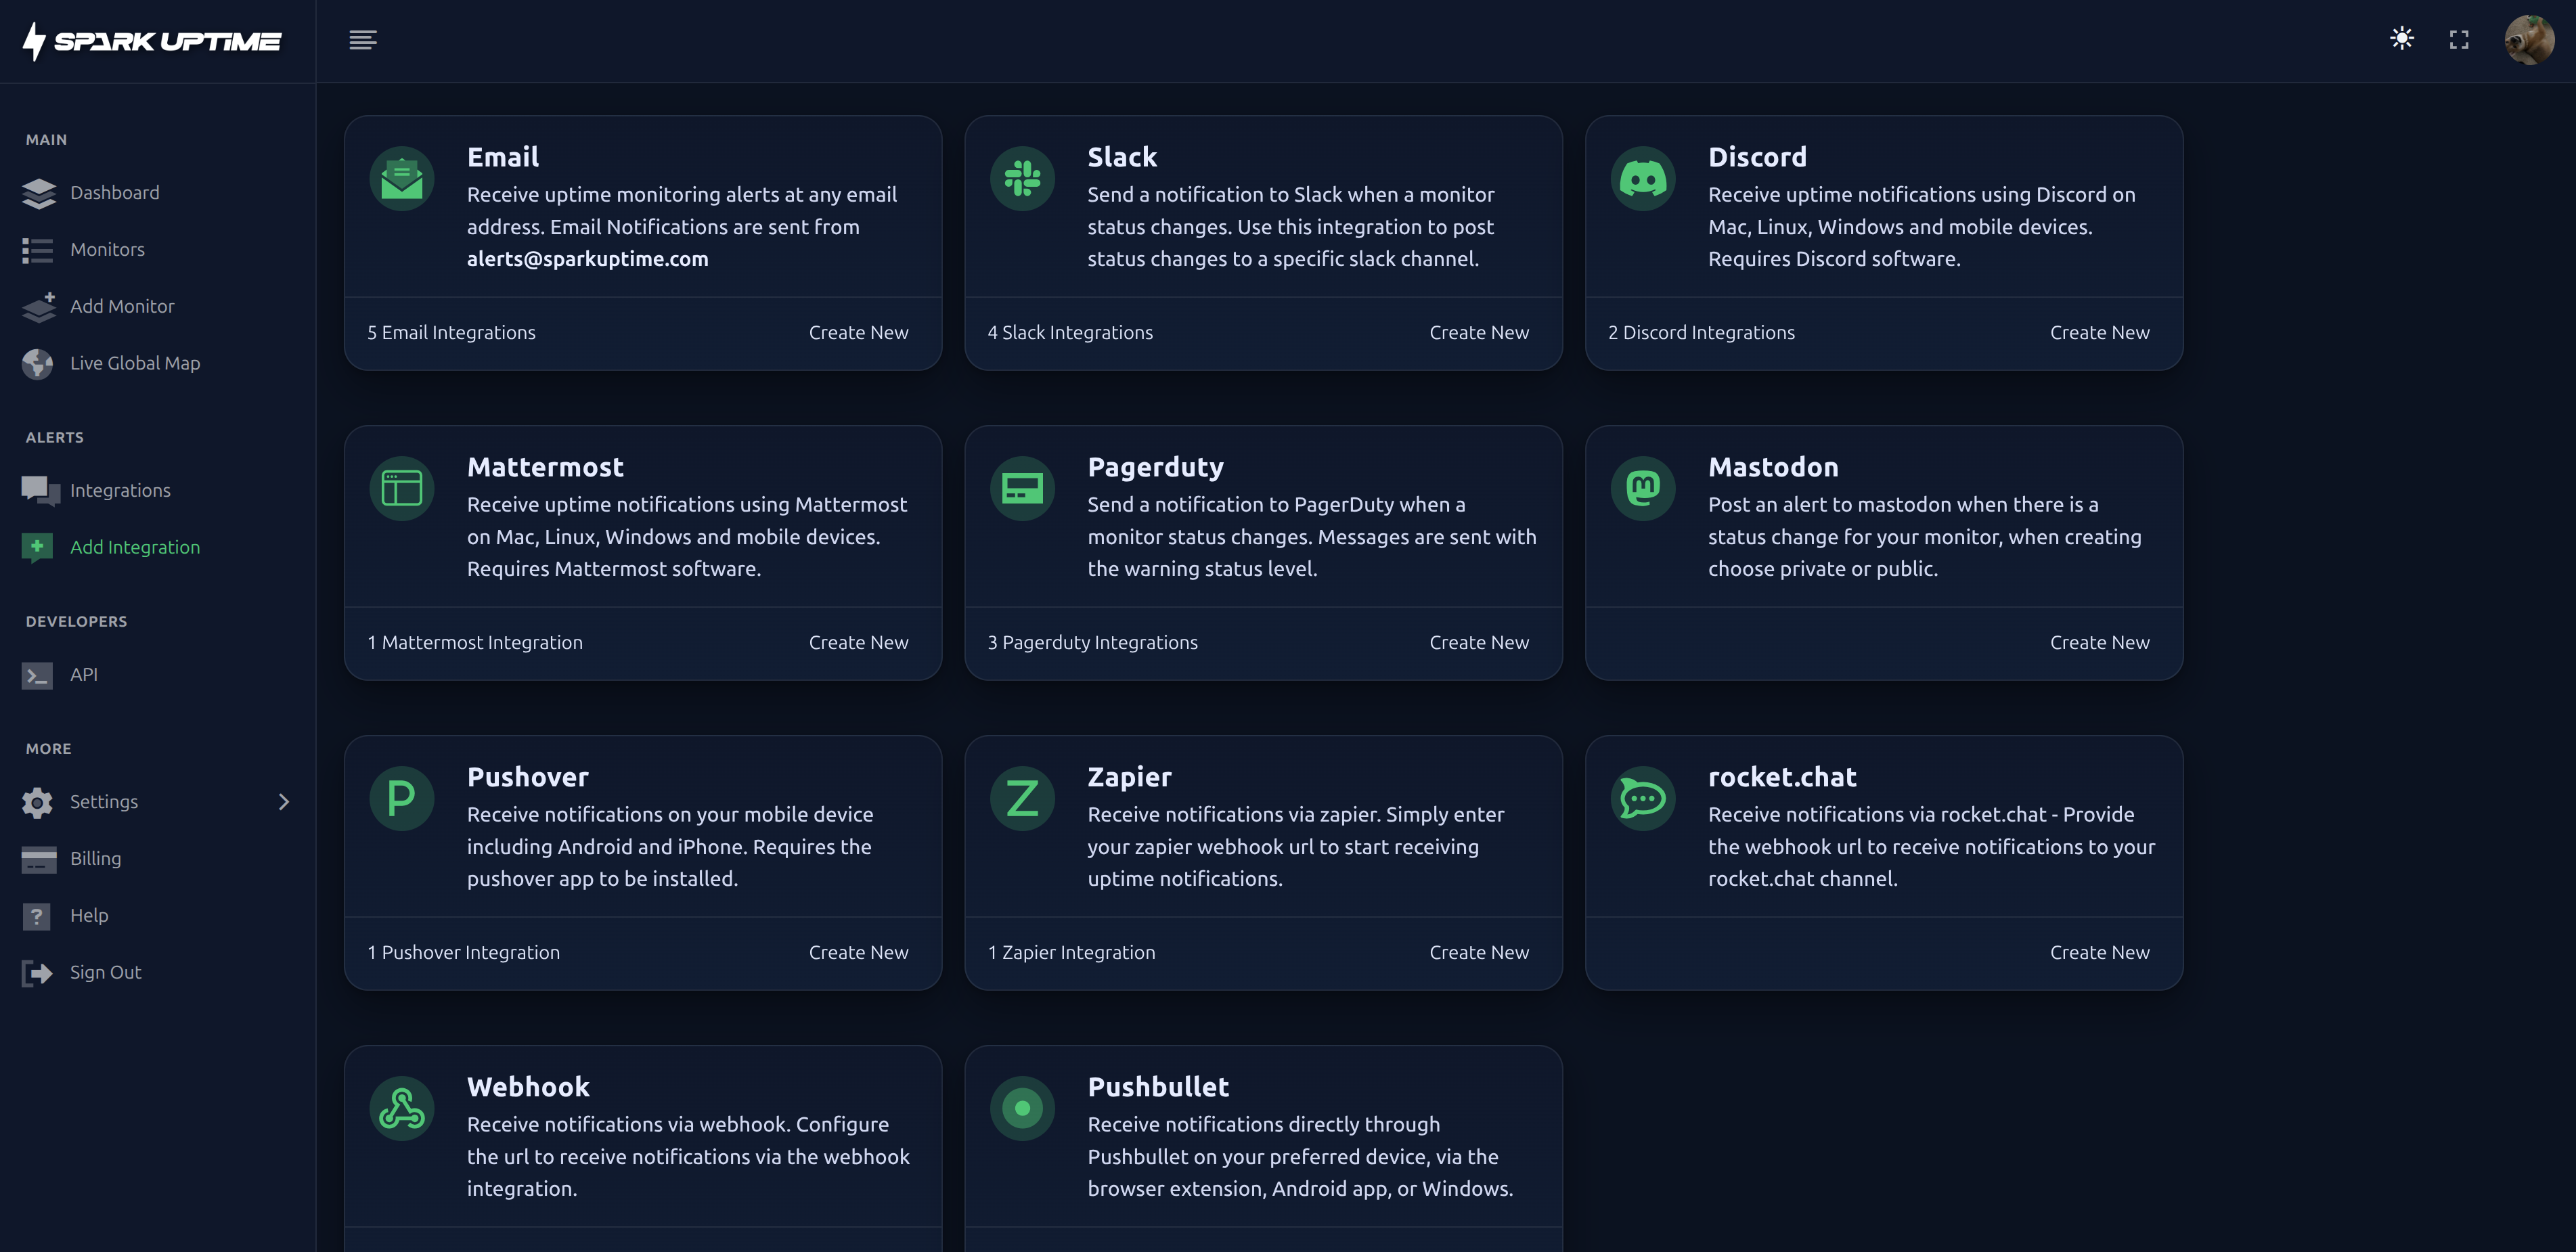Click the Email envelope icon
Screen dimensions: 2576x1252
pos(402,179)
